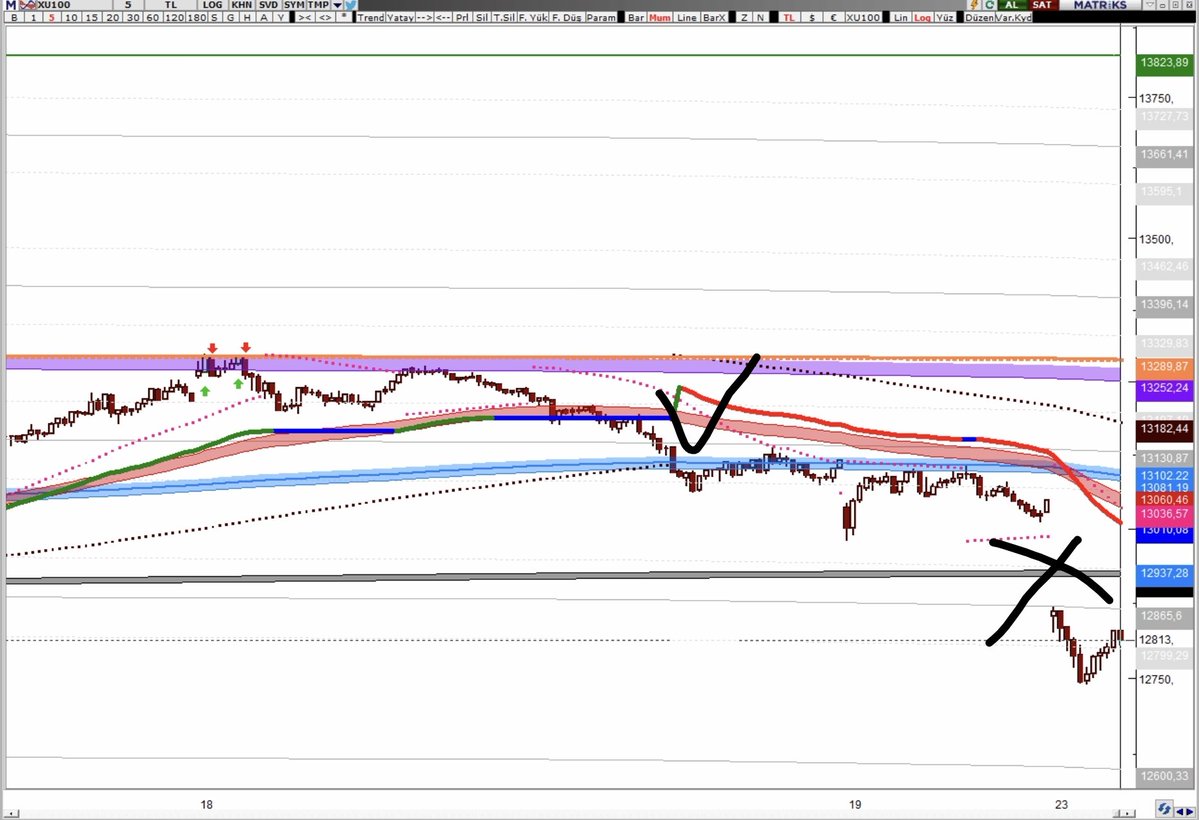Viewport: 1199px width, 820px height.
Task: Click the Sil delete button
Action: 482,17
